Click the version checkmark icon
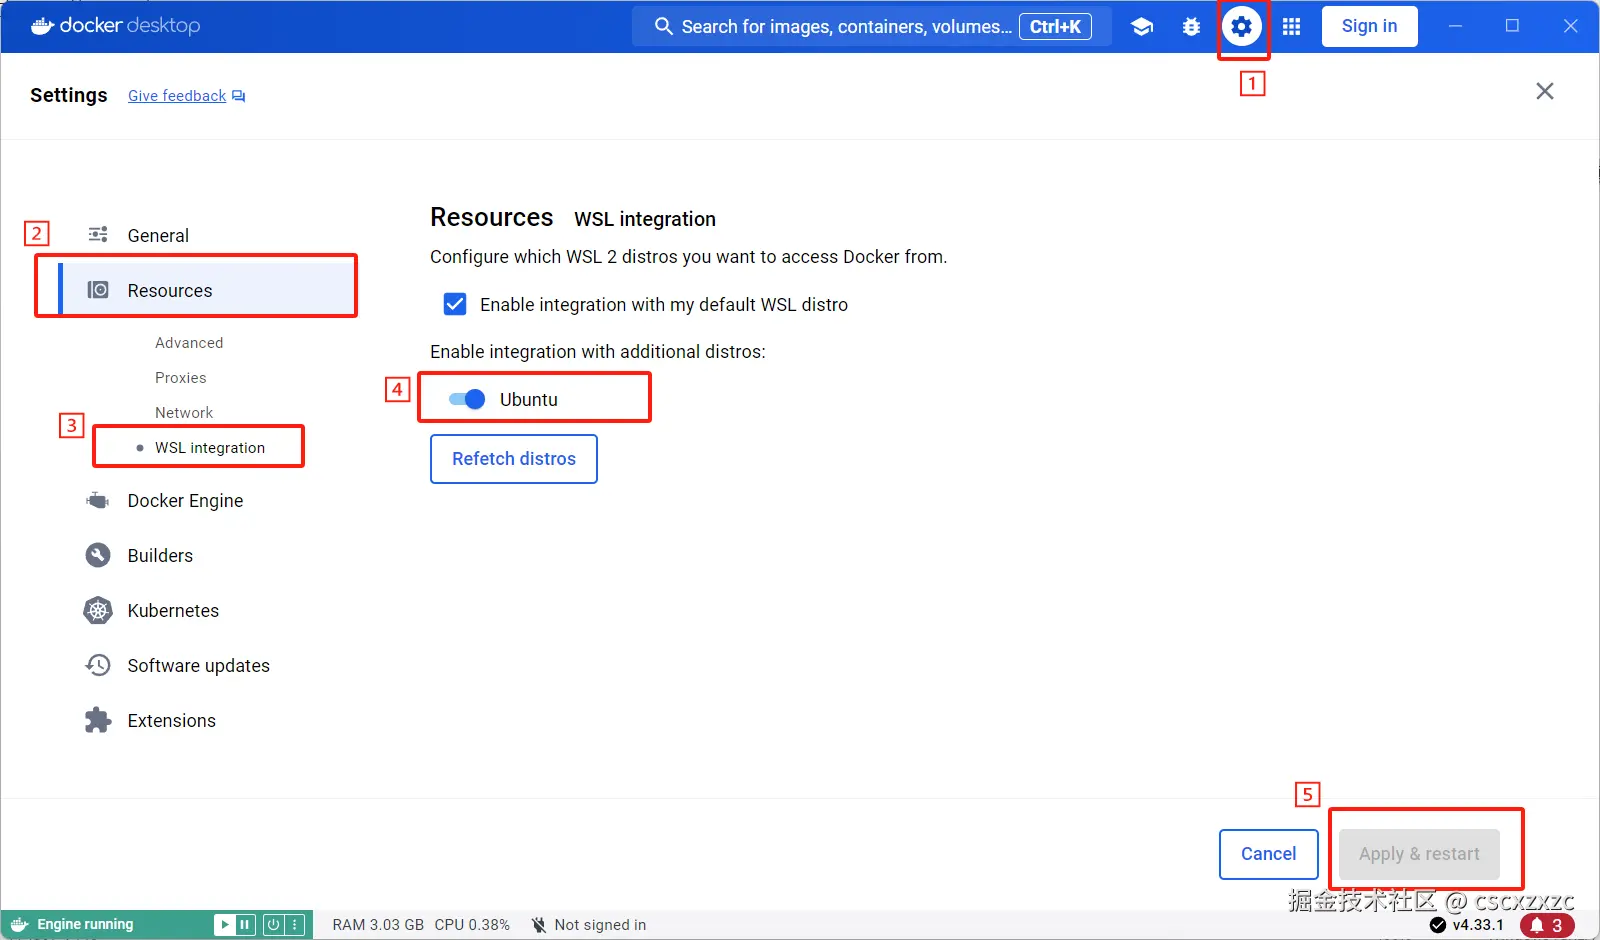The image size is (1600, 940). [x=1438, y=925]
